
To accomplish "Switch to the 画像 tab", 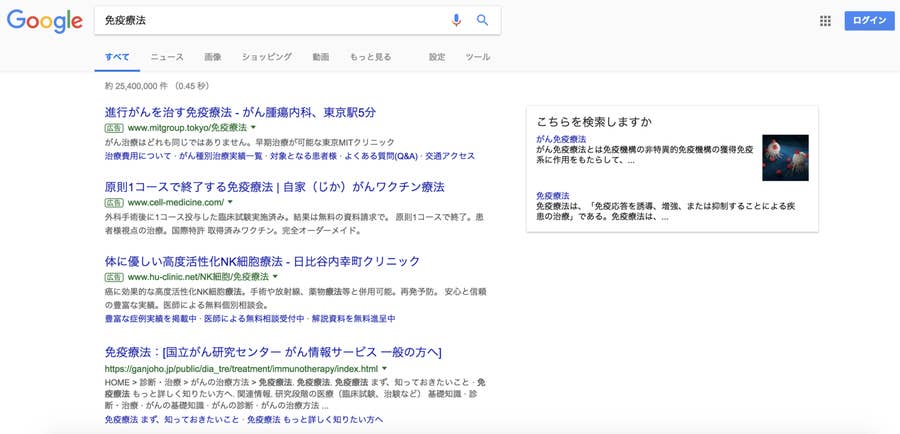I will (213, 57).
